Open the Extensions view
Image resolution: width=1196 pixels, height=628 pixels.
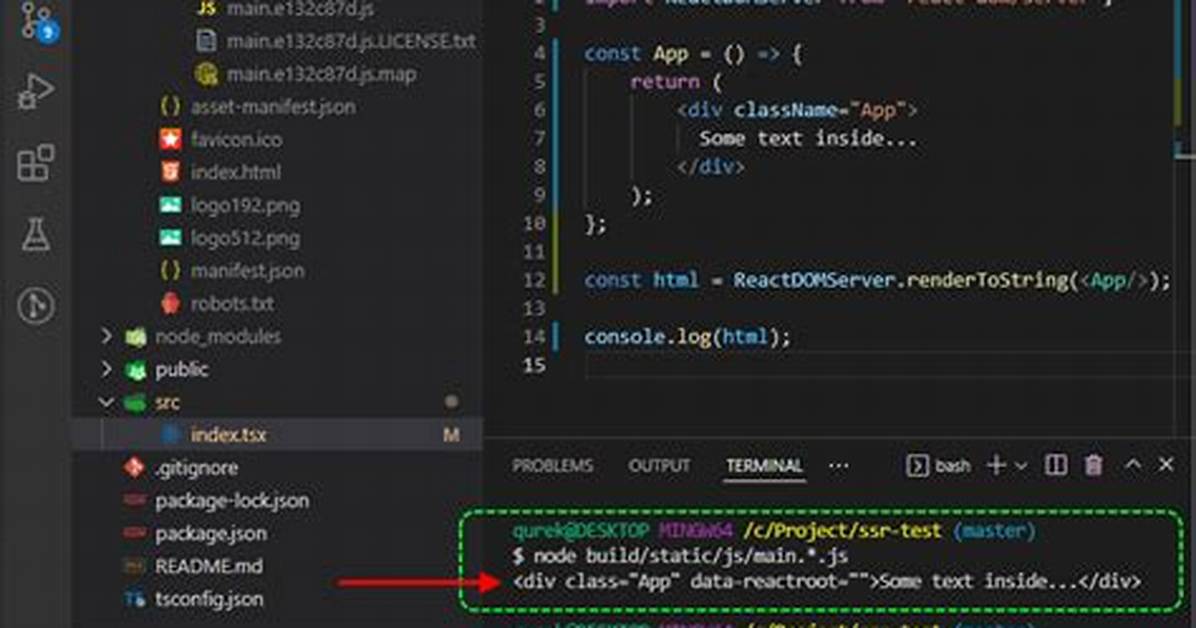(35, 163)
